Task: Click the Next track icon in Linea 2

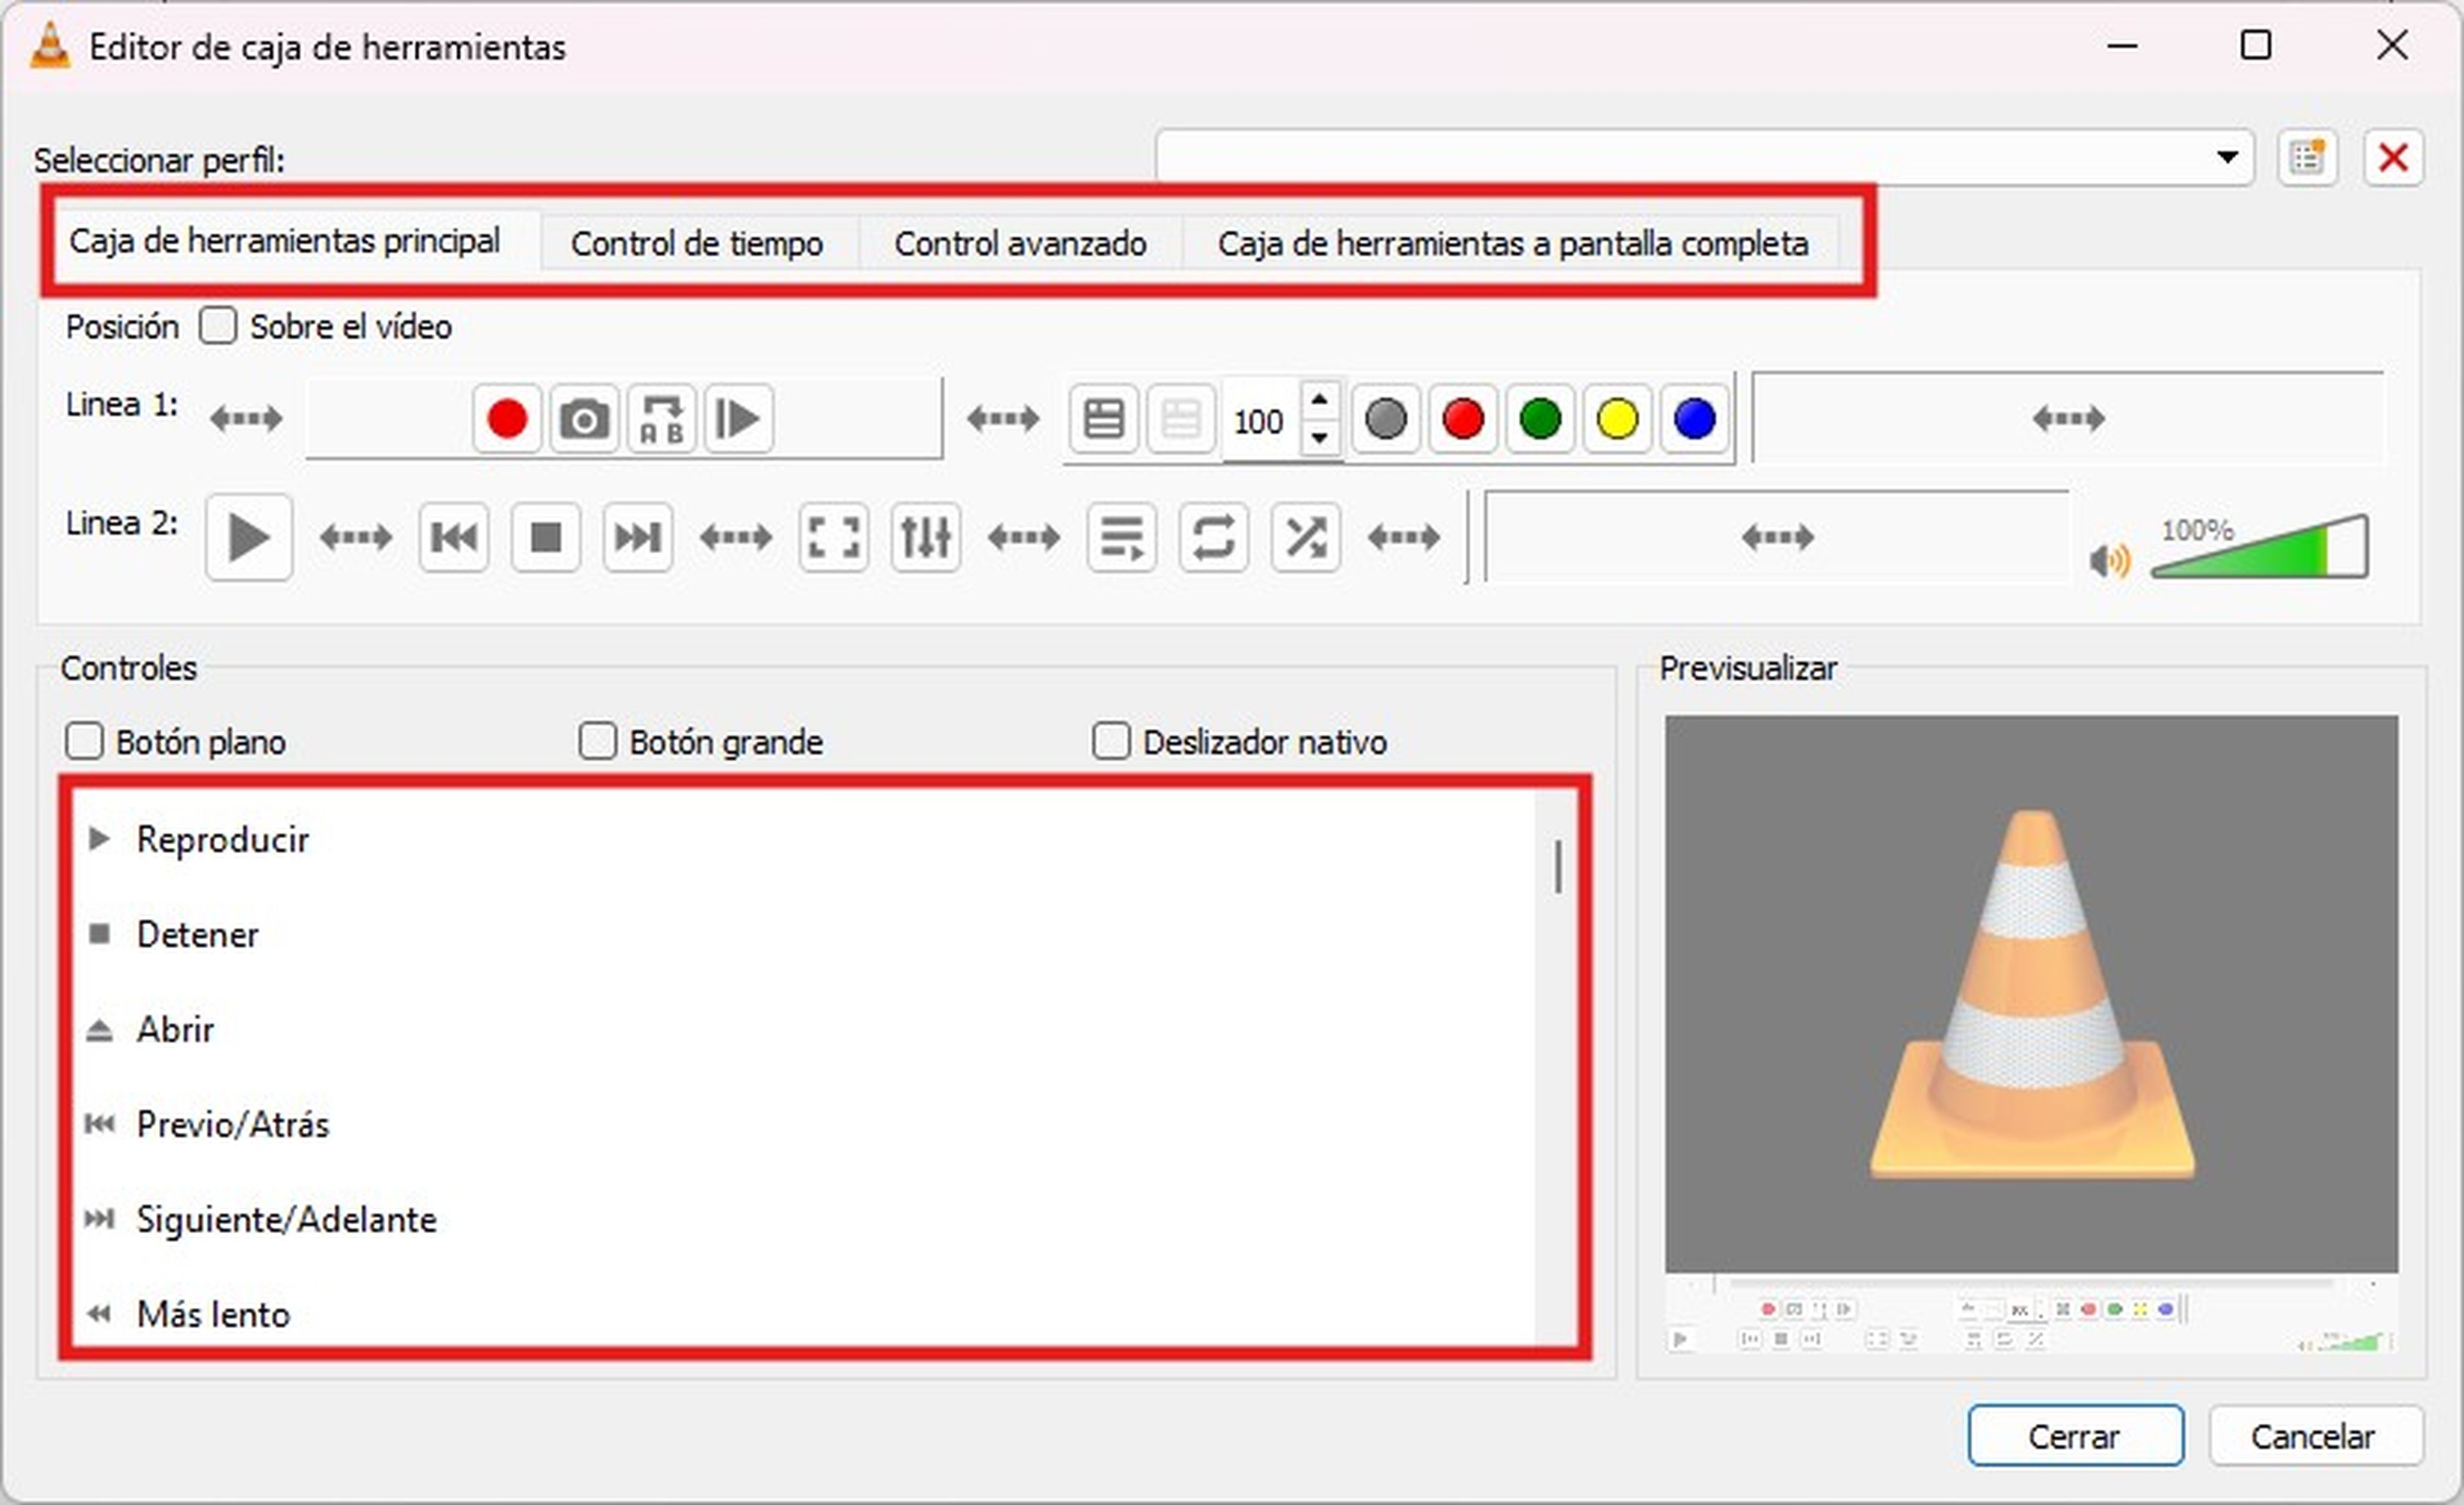Action: (638, 537)
